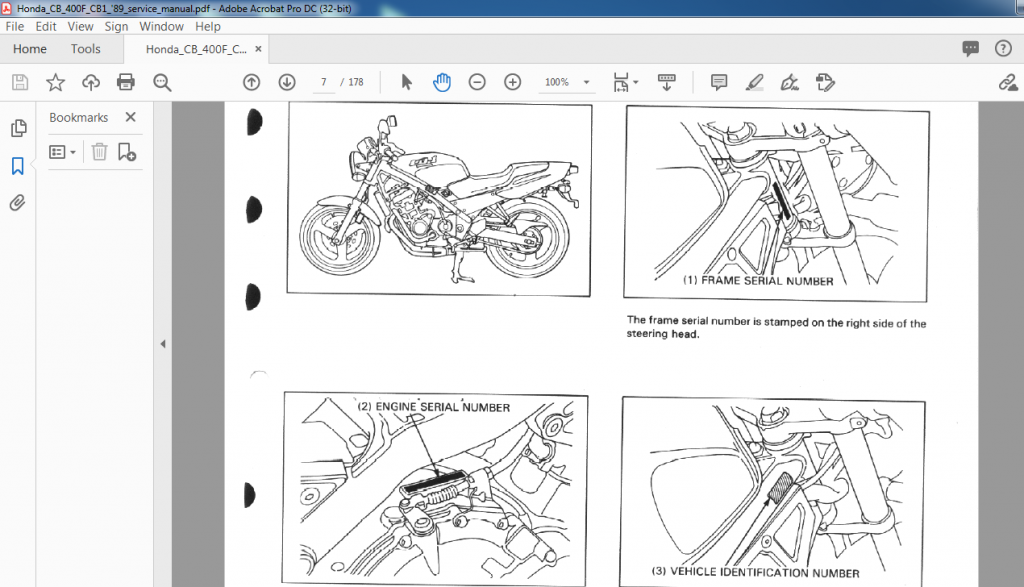The height and width of the screenshot is (587, 1024).
Task: Select the Honda_CB_400F document tab
Action: [196, 49]
